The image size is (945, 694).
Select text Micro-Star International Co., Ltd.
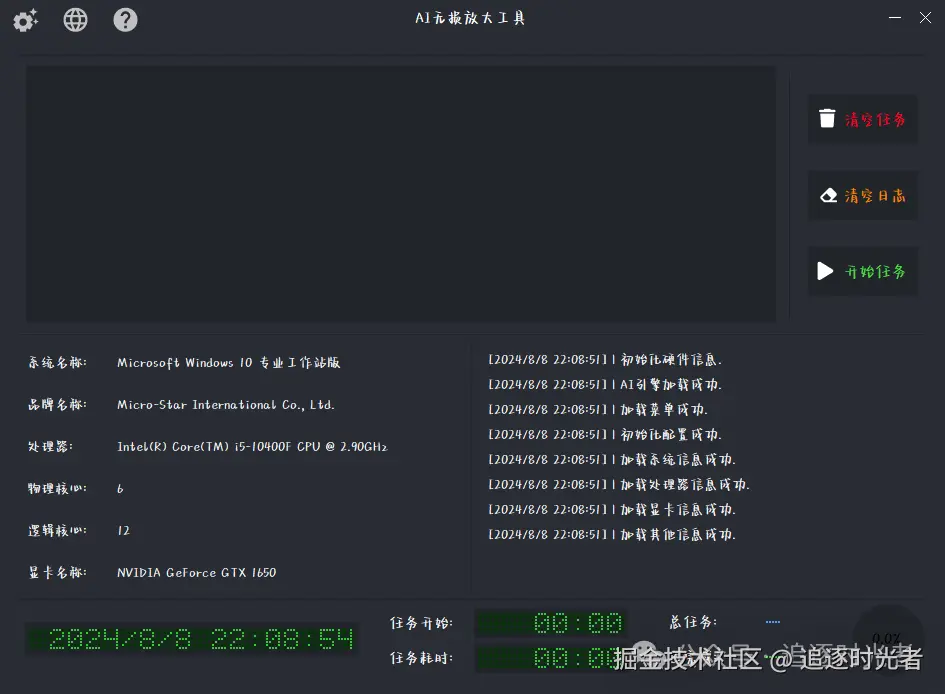tap(225, 405)
